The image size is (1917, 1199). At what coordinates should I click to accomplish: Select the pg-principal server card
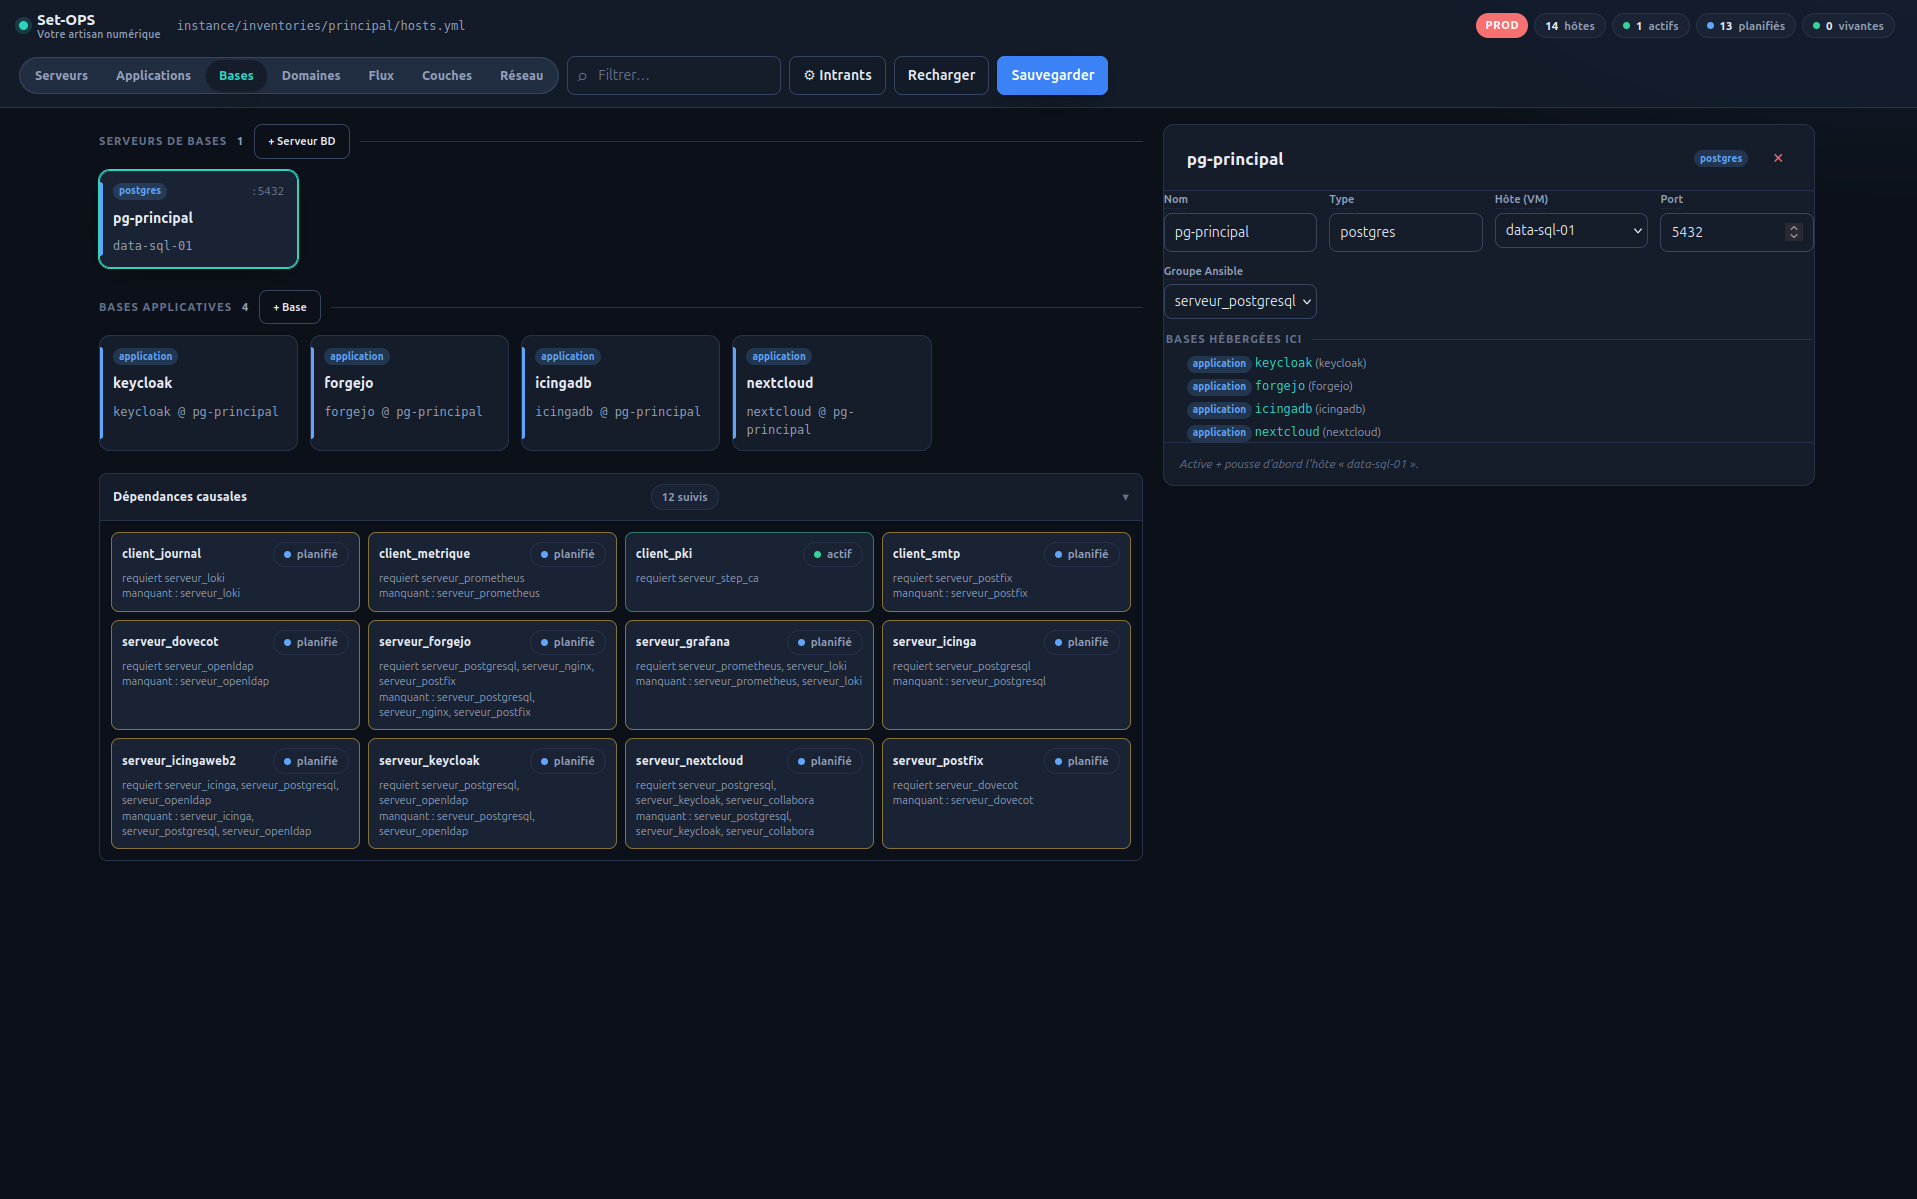pyautogui.click(x=198, y=219)
